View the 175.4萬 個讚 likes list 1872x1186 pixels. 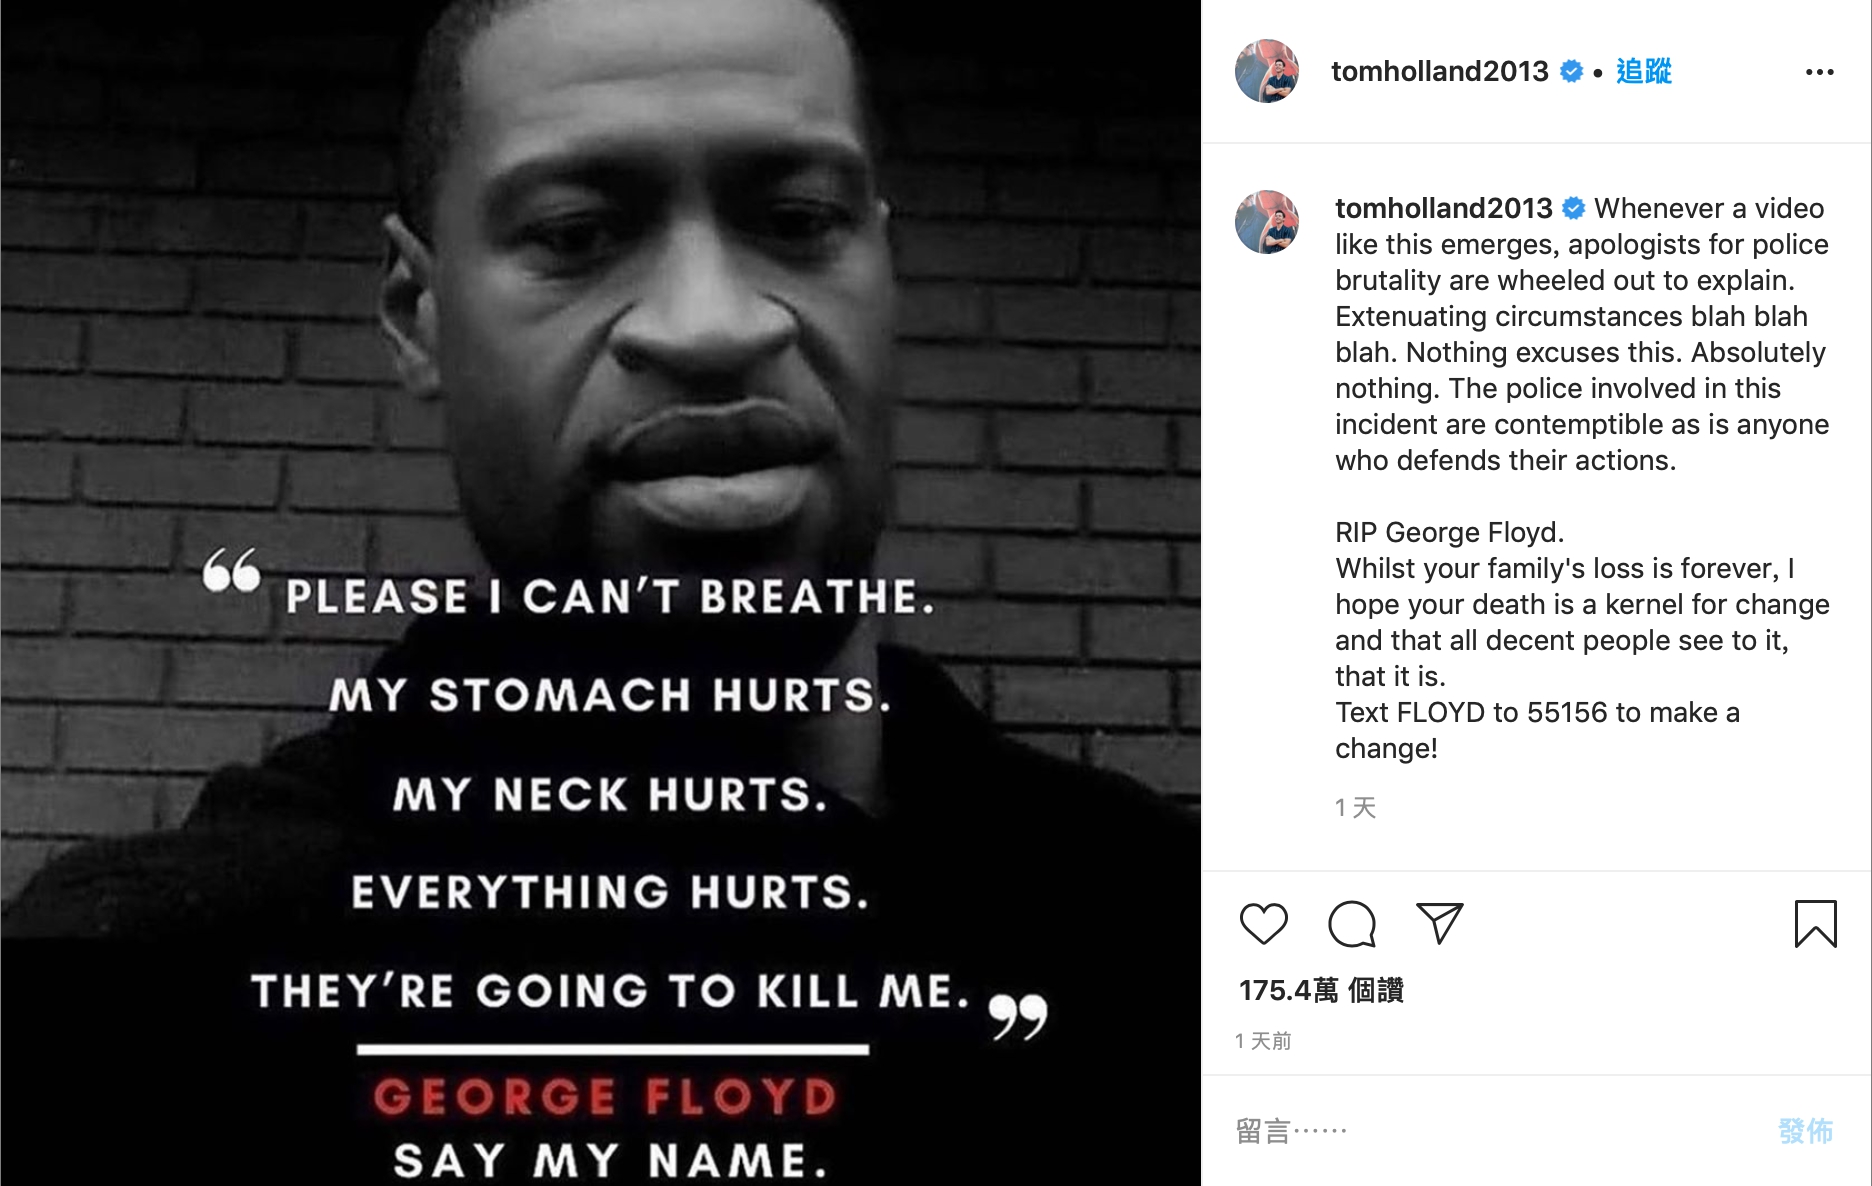point(1321,990)
